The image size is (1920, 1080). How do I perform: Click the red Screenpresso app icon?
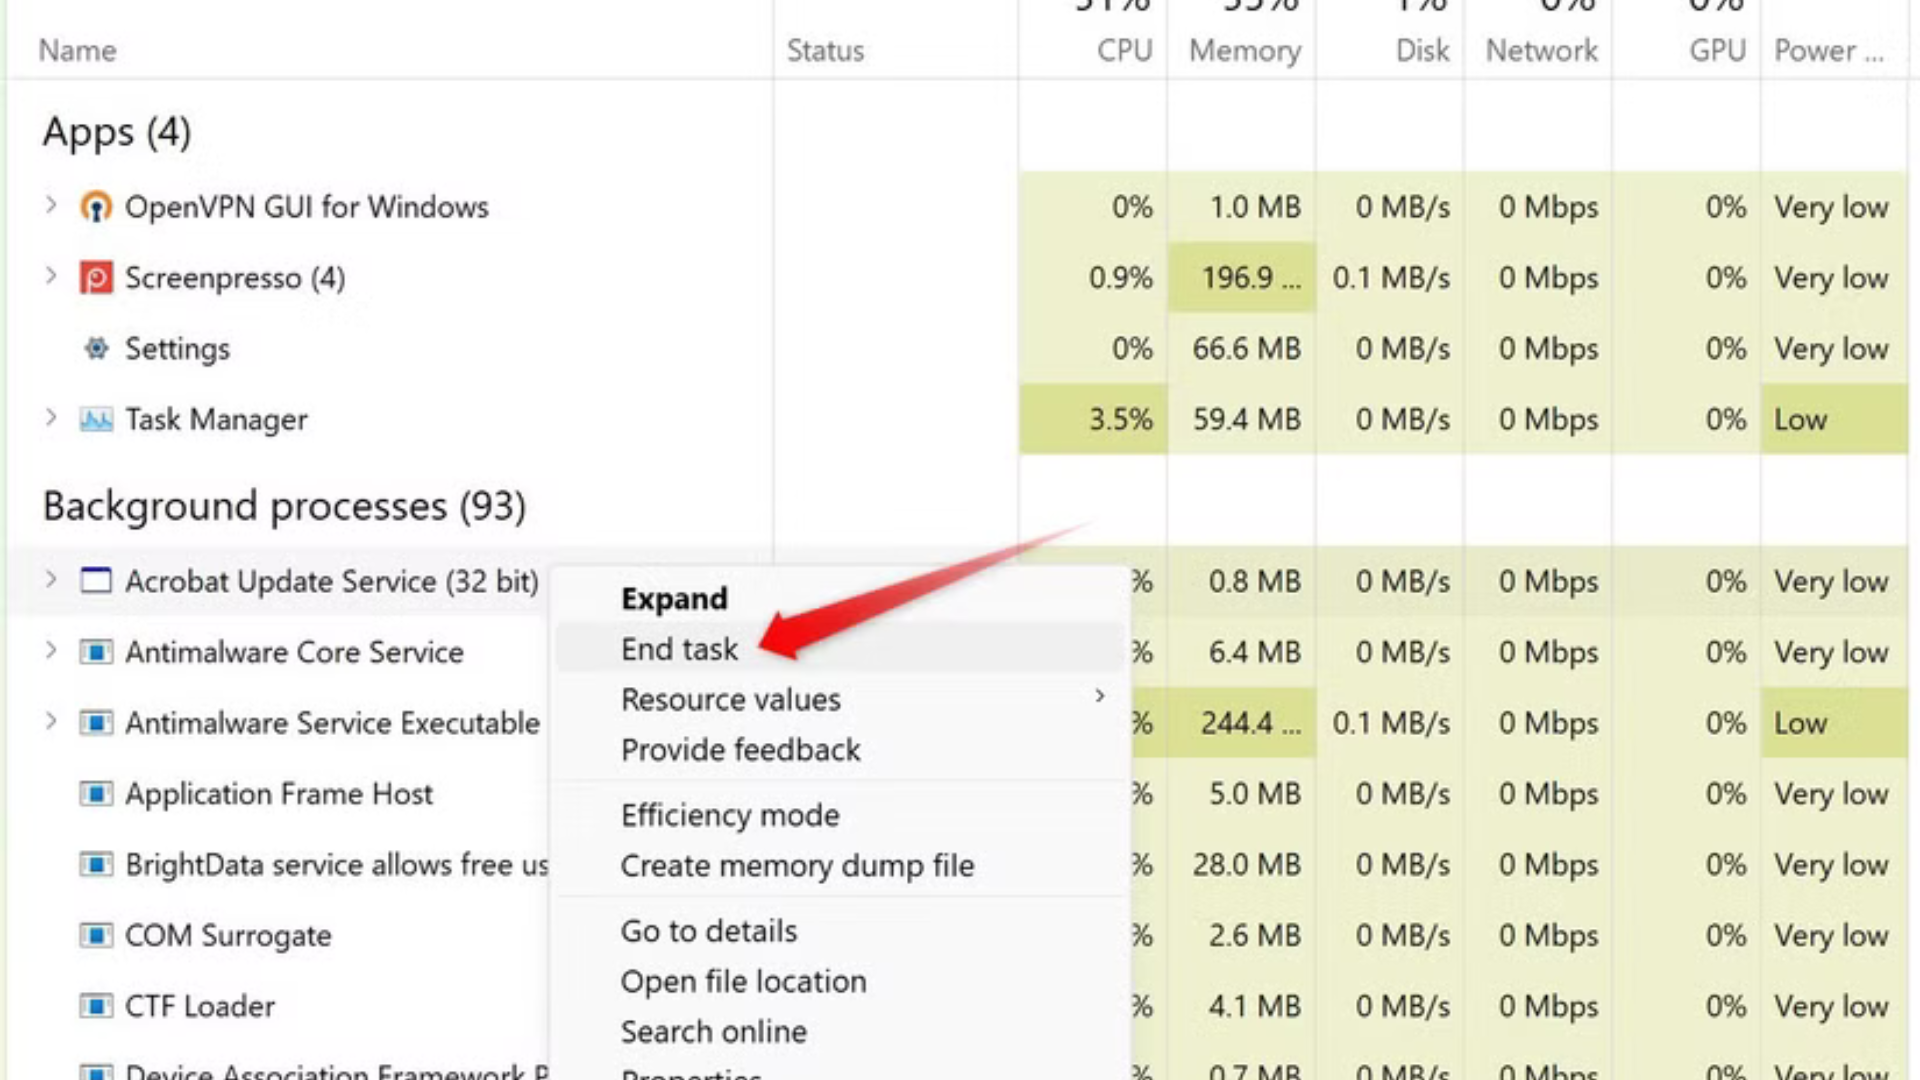click(96, 278)
